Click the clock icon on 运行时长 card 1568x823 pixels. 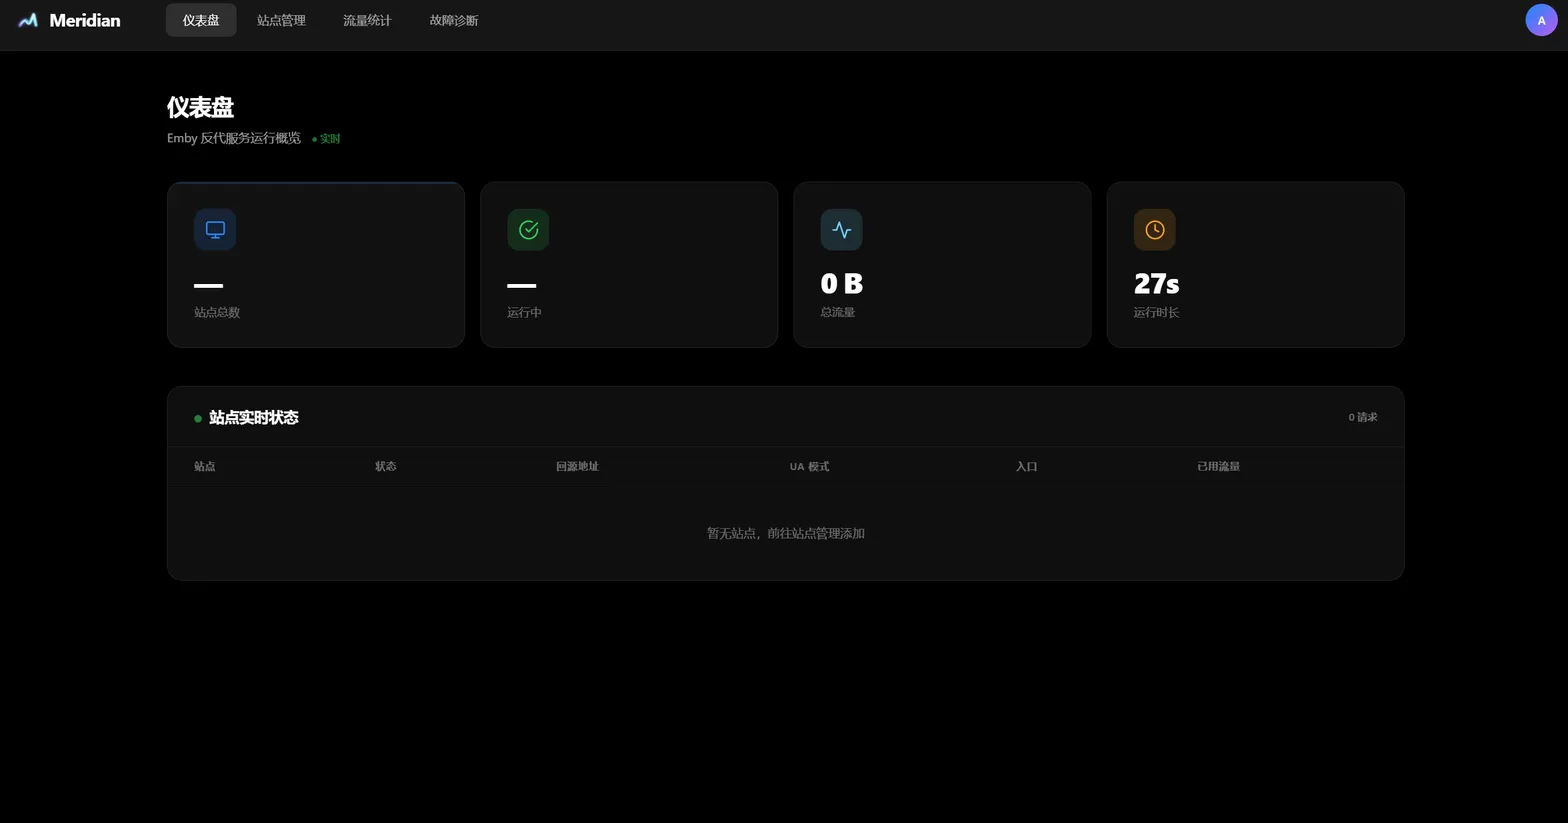point(1154,229)
